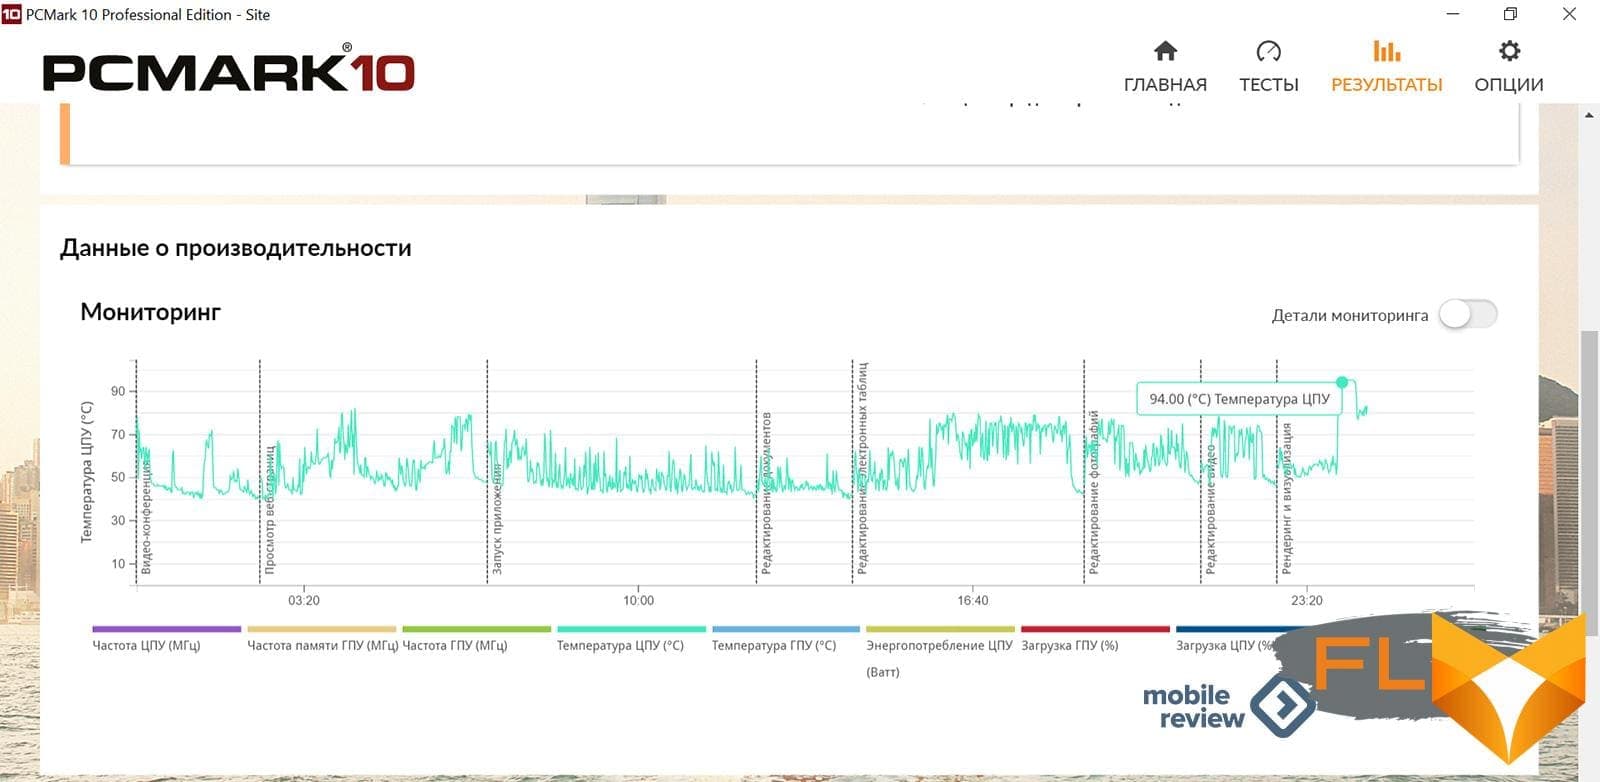Click the Редактирование электронных таблиц marker
Viewport: 1600px width, 782px height.
pos(853,472)
